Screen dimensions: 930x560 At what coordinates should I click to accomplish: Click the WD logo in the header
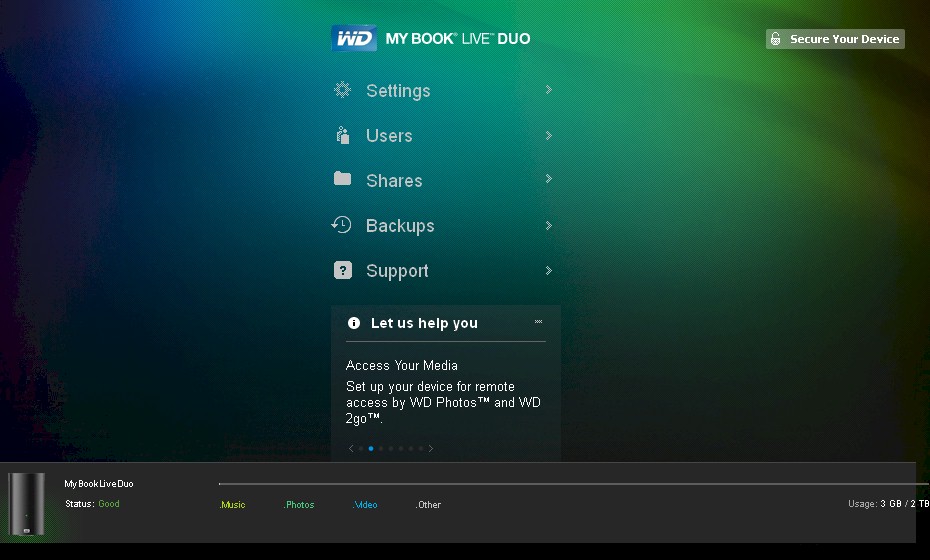coord(354,38)
